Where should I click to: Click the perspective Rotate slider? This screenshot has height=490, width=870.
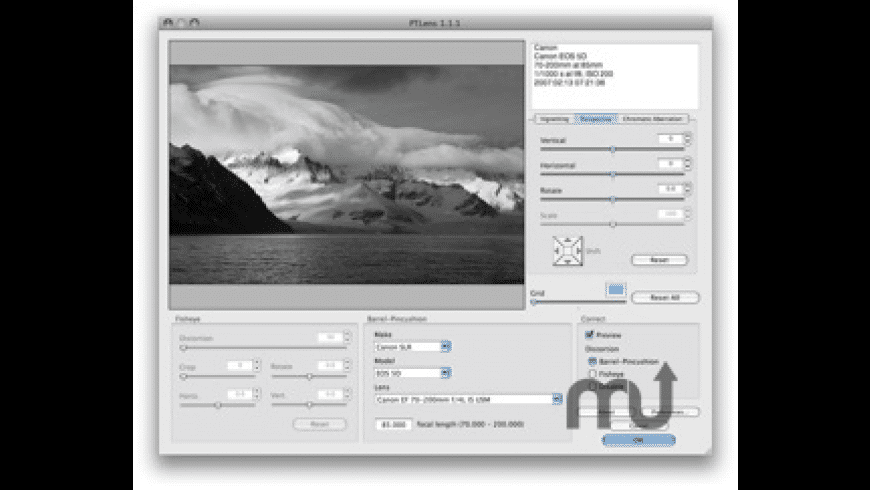point(613,199)
